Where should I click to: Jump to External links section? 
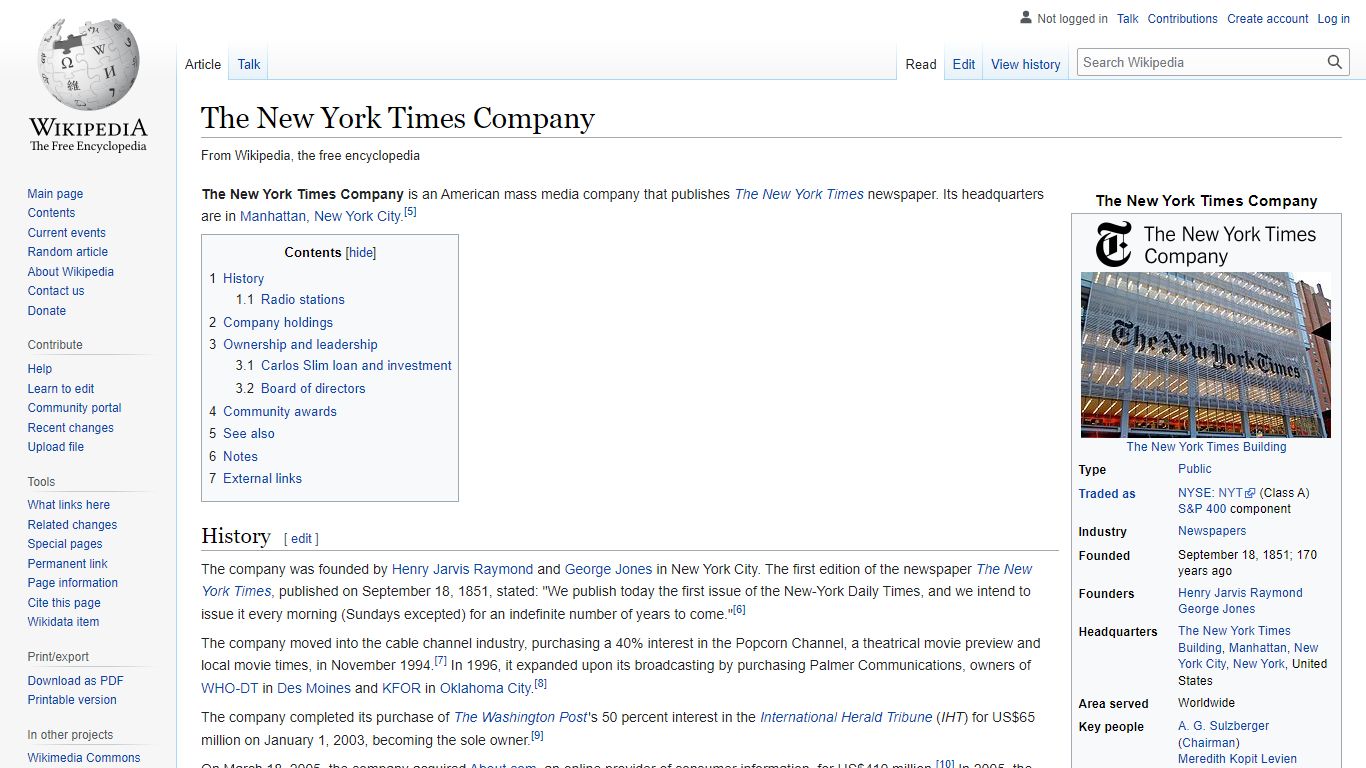coord(262,479)
